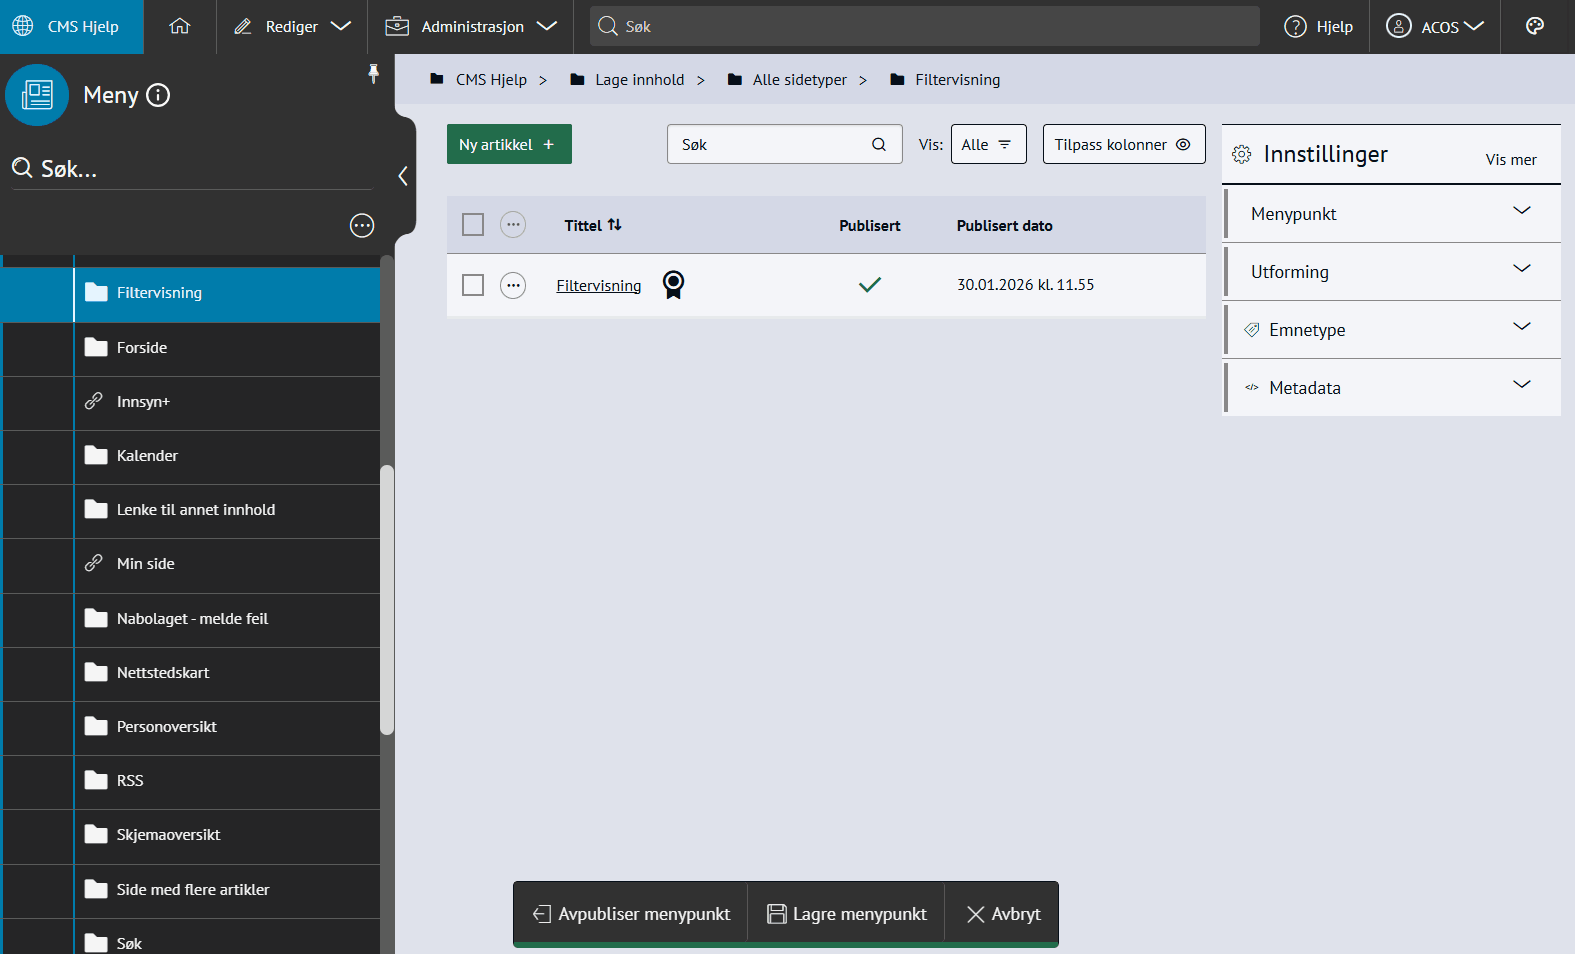This screenshot has width=1575, height=954.
Task: Click the article list Søk input field
Action: [770, 145]
